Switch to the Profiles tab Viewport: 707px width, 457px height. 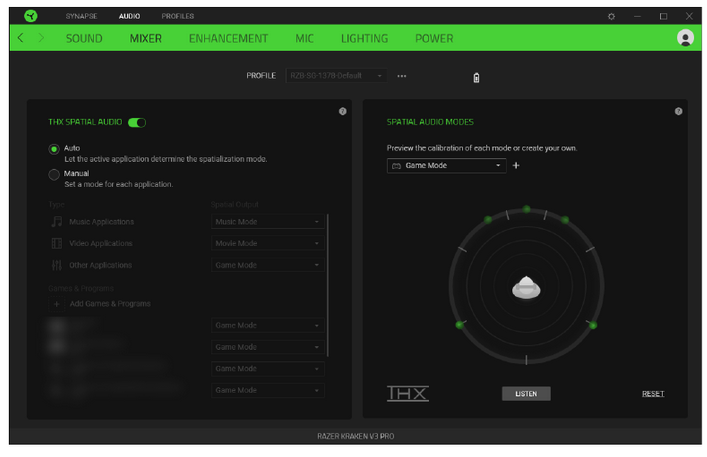click(178, 16)
